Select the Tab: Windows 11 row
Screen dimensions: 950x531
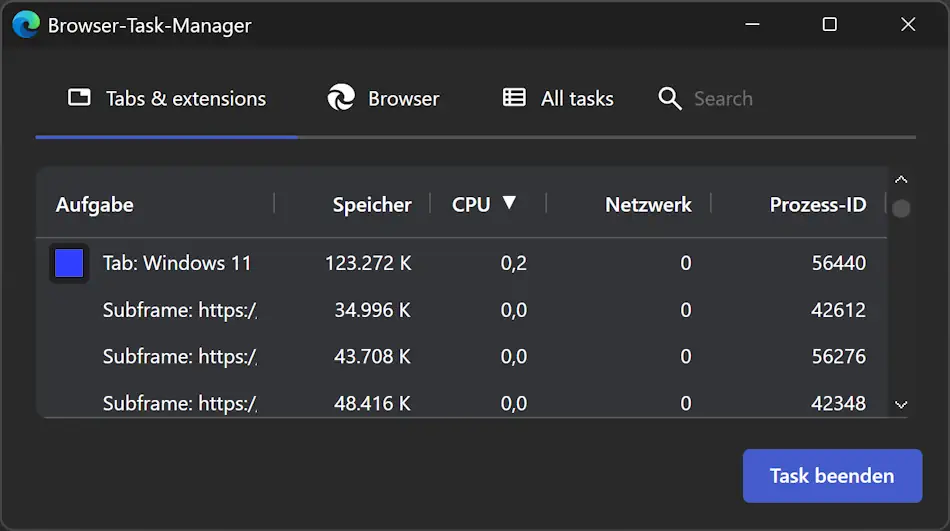point(462,263)
